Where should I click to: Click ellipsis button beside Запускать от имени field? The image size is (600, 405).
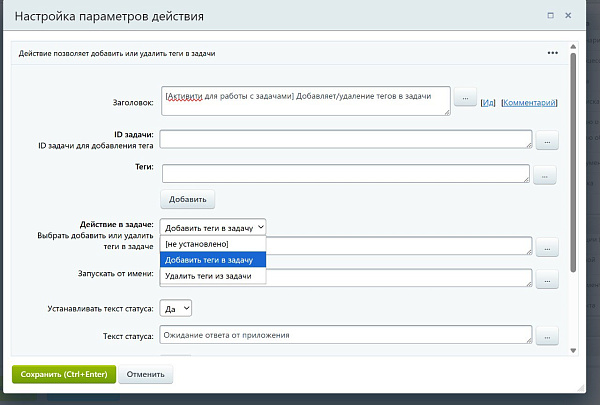[546, 282]
